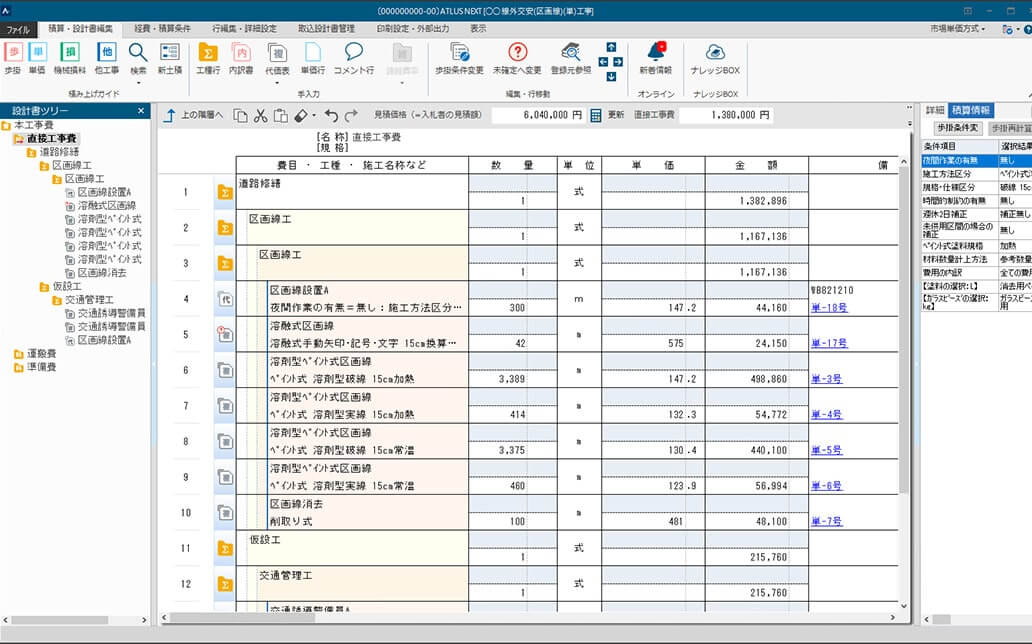Select 直接工事費 in the tree
Screen dimensions: 1032x644
51,138
